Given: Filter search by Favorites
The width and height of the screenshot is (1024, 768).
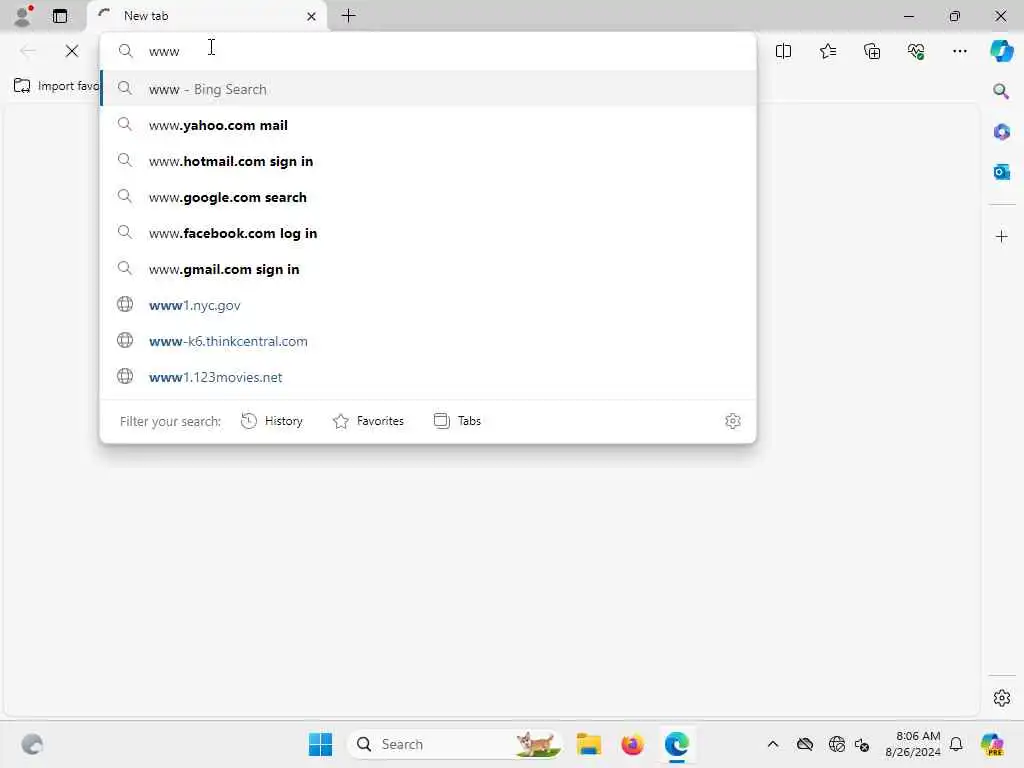Looking at the screenshot, I should (x=368, y=421).
